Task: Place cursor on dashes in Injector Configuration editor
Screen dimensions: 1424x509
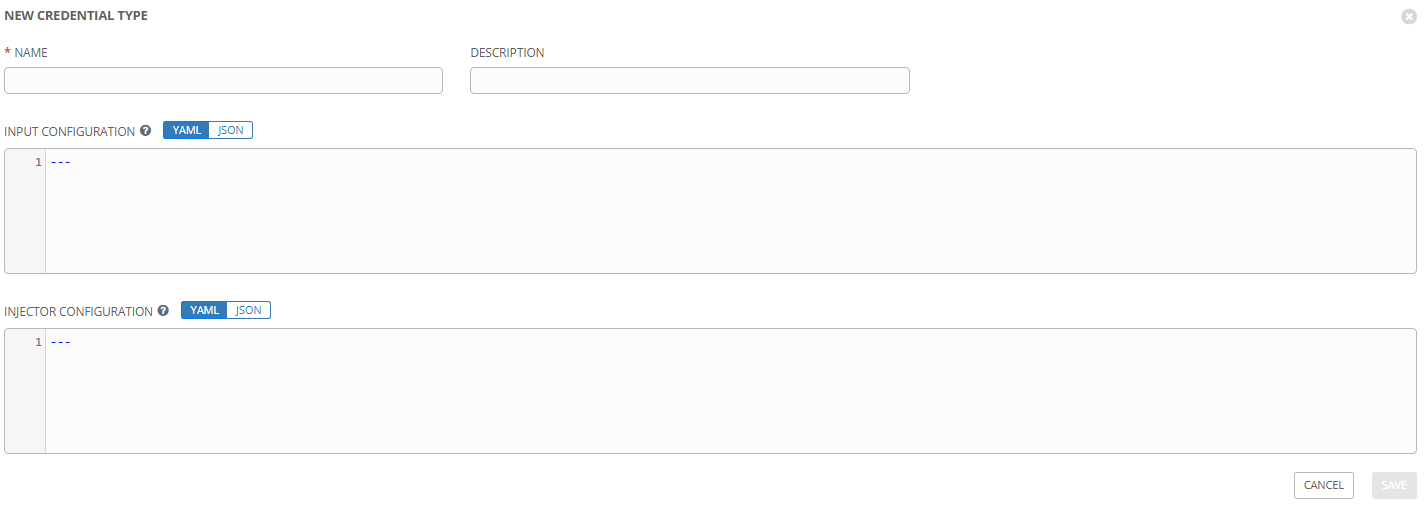Action: tap(60, 342)
